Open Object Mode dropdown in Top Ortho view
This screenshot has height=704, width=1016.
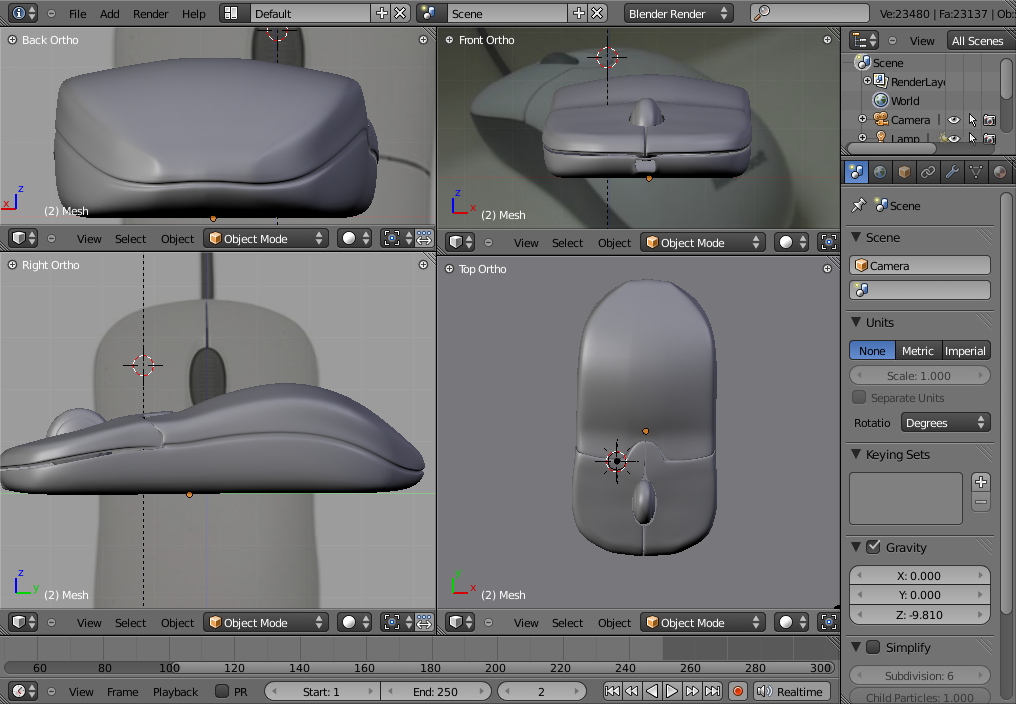click(x=703, y=622)
